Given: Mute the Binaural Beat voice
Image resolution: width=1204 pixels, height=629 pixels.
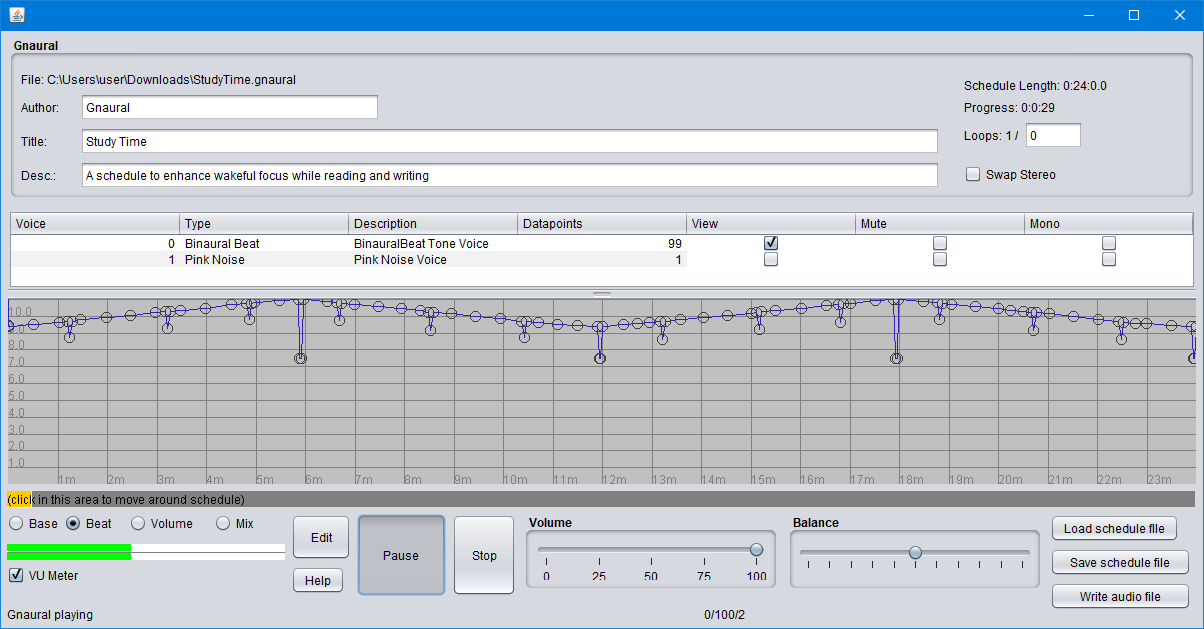Looking at the screenshot, I should (x=940, y=243).
